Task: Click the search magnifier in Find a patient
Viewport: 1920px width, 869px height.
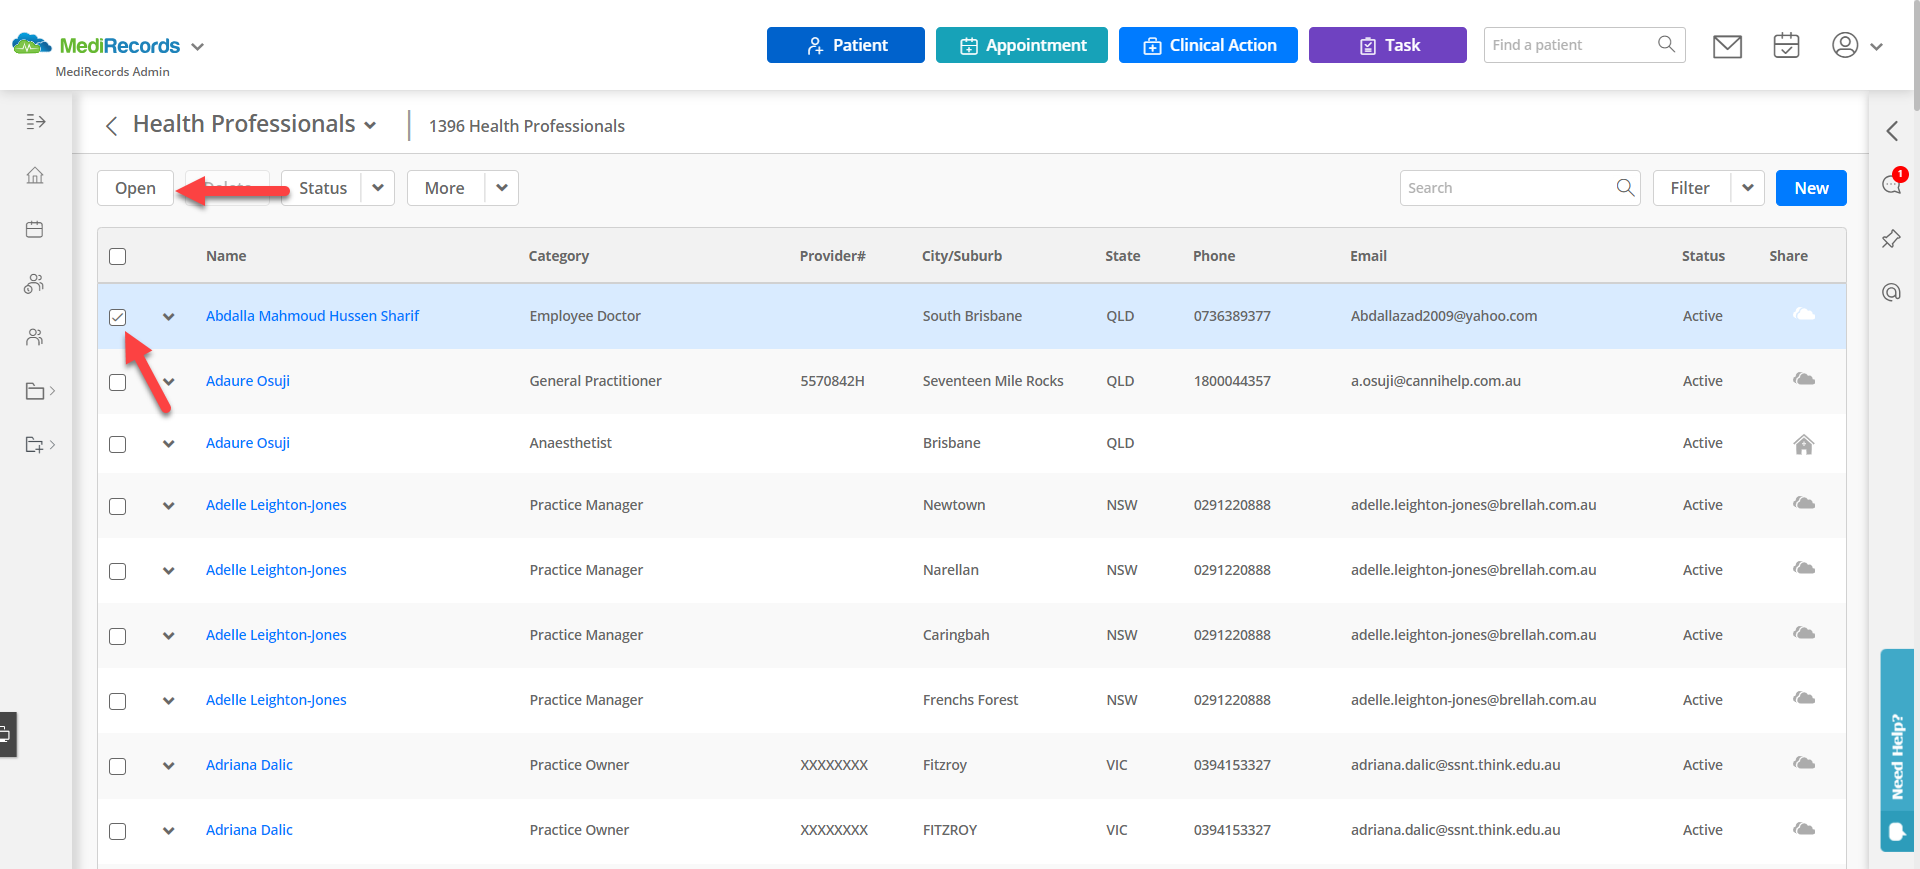Action: [1666, 44]
